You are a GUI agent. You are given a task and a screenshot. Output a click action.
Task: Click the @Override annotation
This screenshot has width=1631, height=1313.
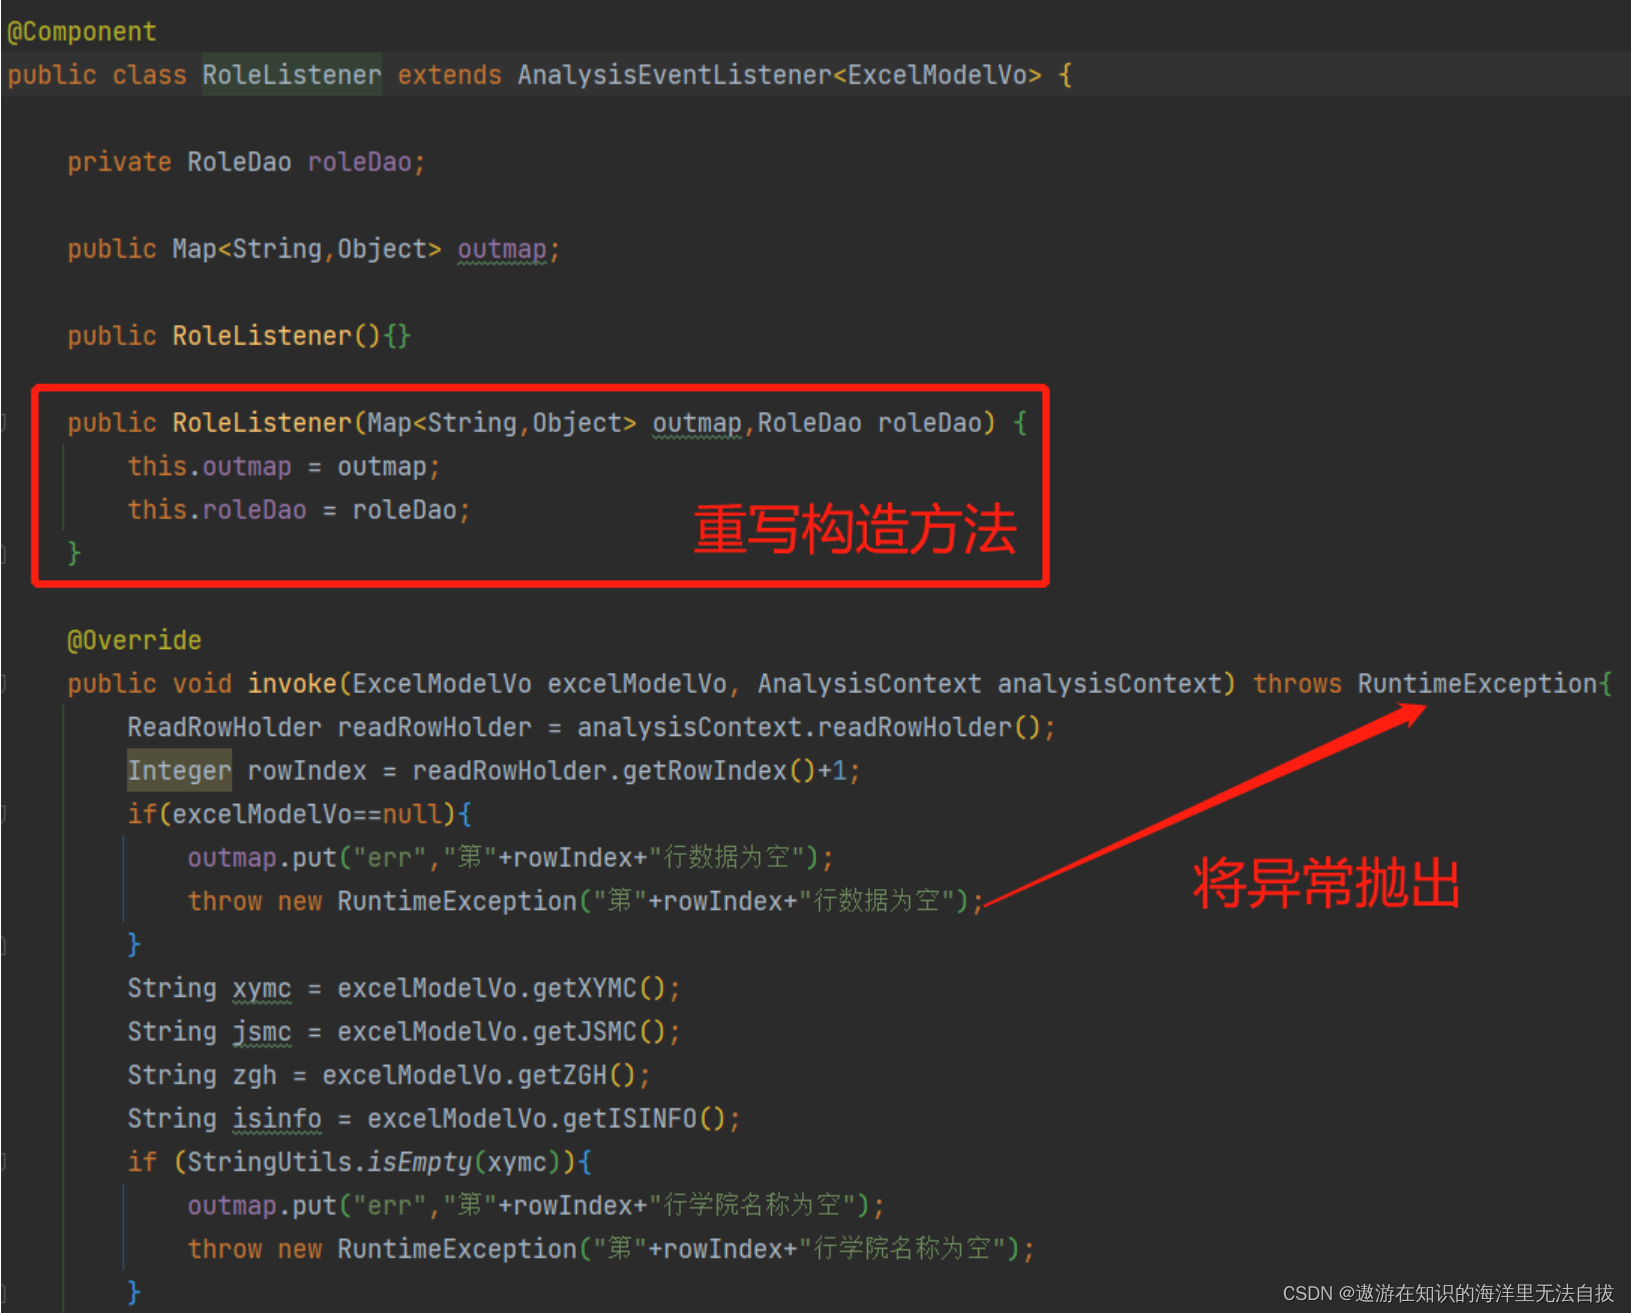(134, 640)
